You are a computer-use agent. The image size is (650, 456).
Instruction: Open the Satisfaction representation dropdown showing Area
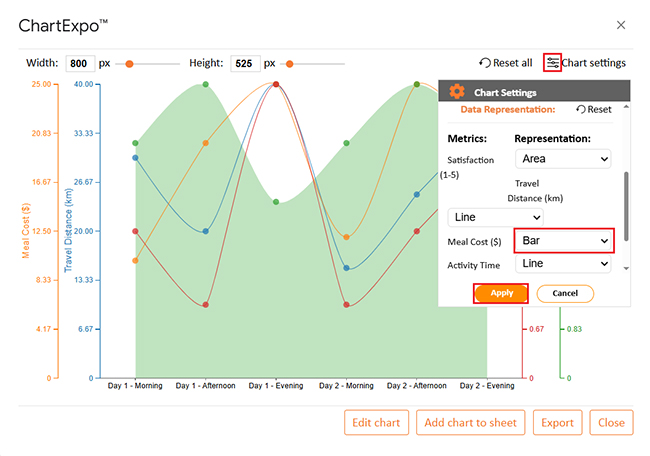[x=563, y=159]
